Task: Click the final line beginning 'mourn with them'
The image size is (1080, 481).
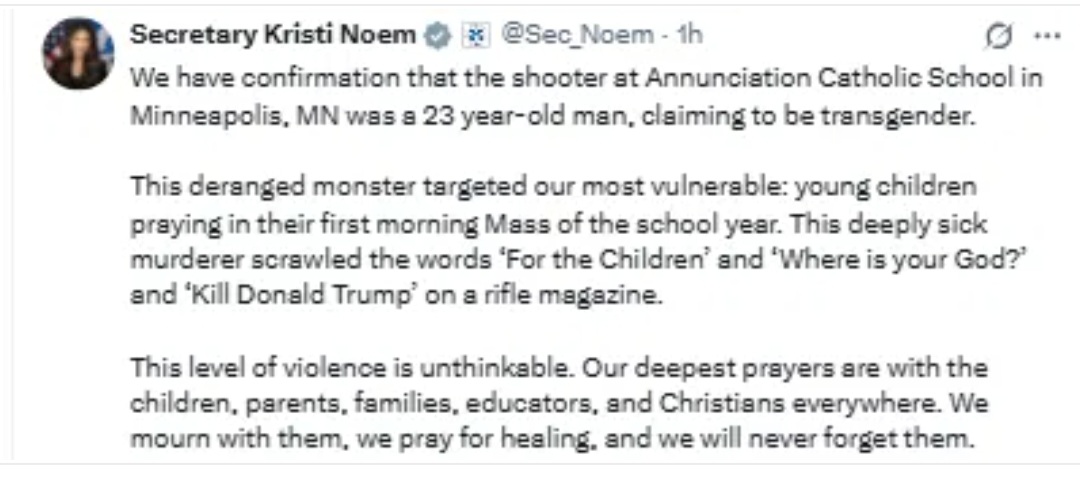Action: click(552, 439)
